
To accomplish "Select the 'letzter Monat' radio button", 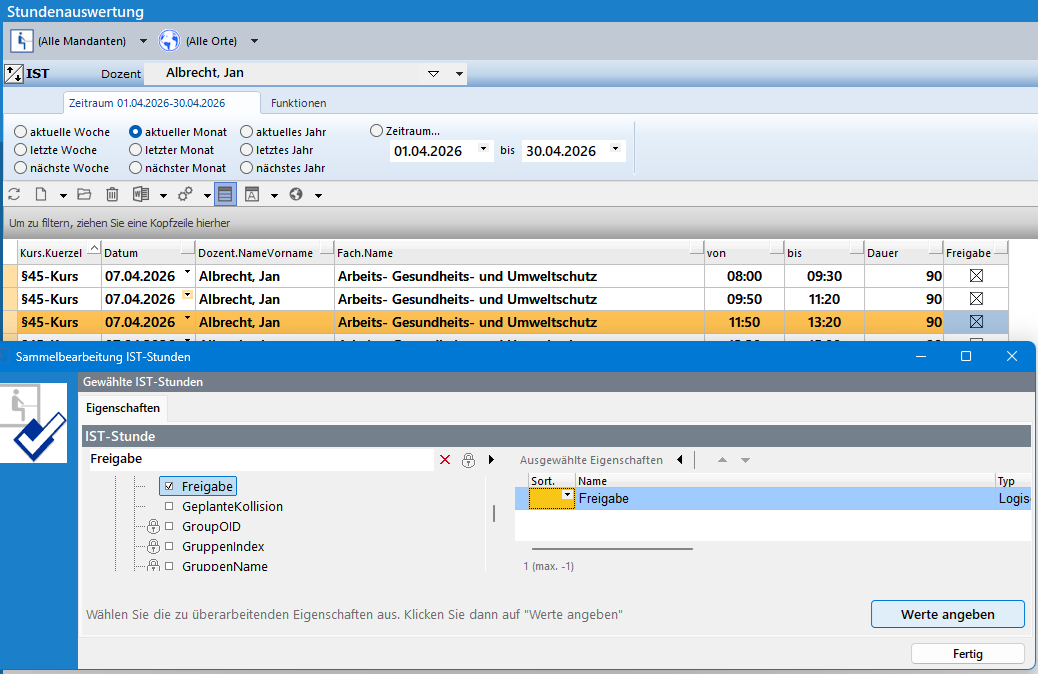I will tap(136, 150).
